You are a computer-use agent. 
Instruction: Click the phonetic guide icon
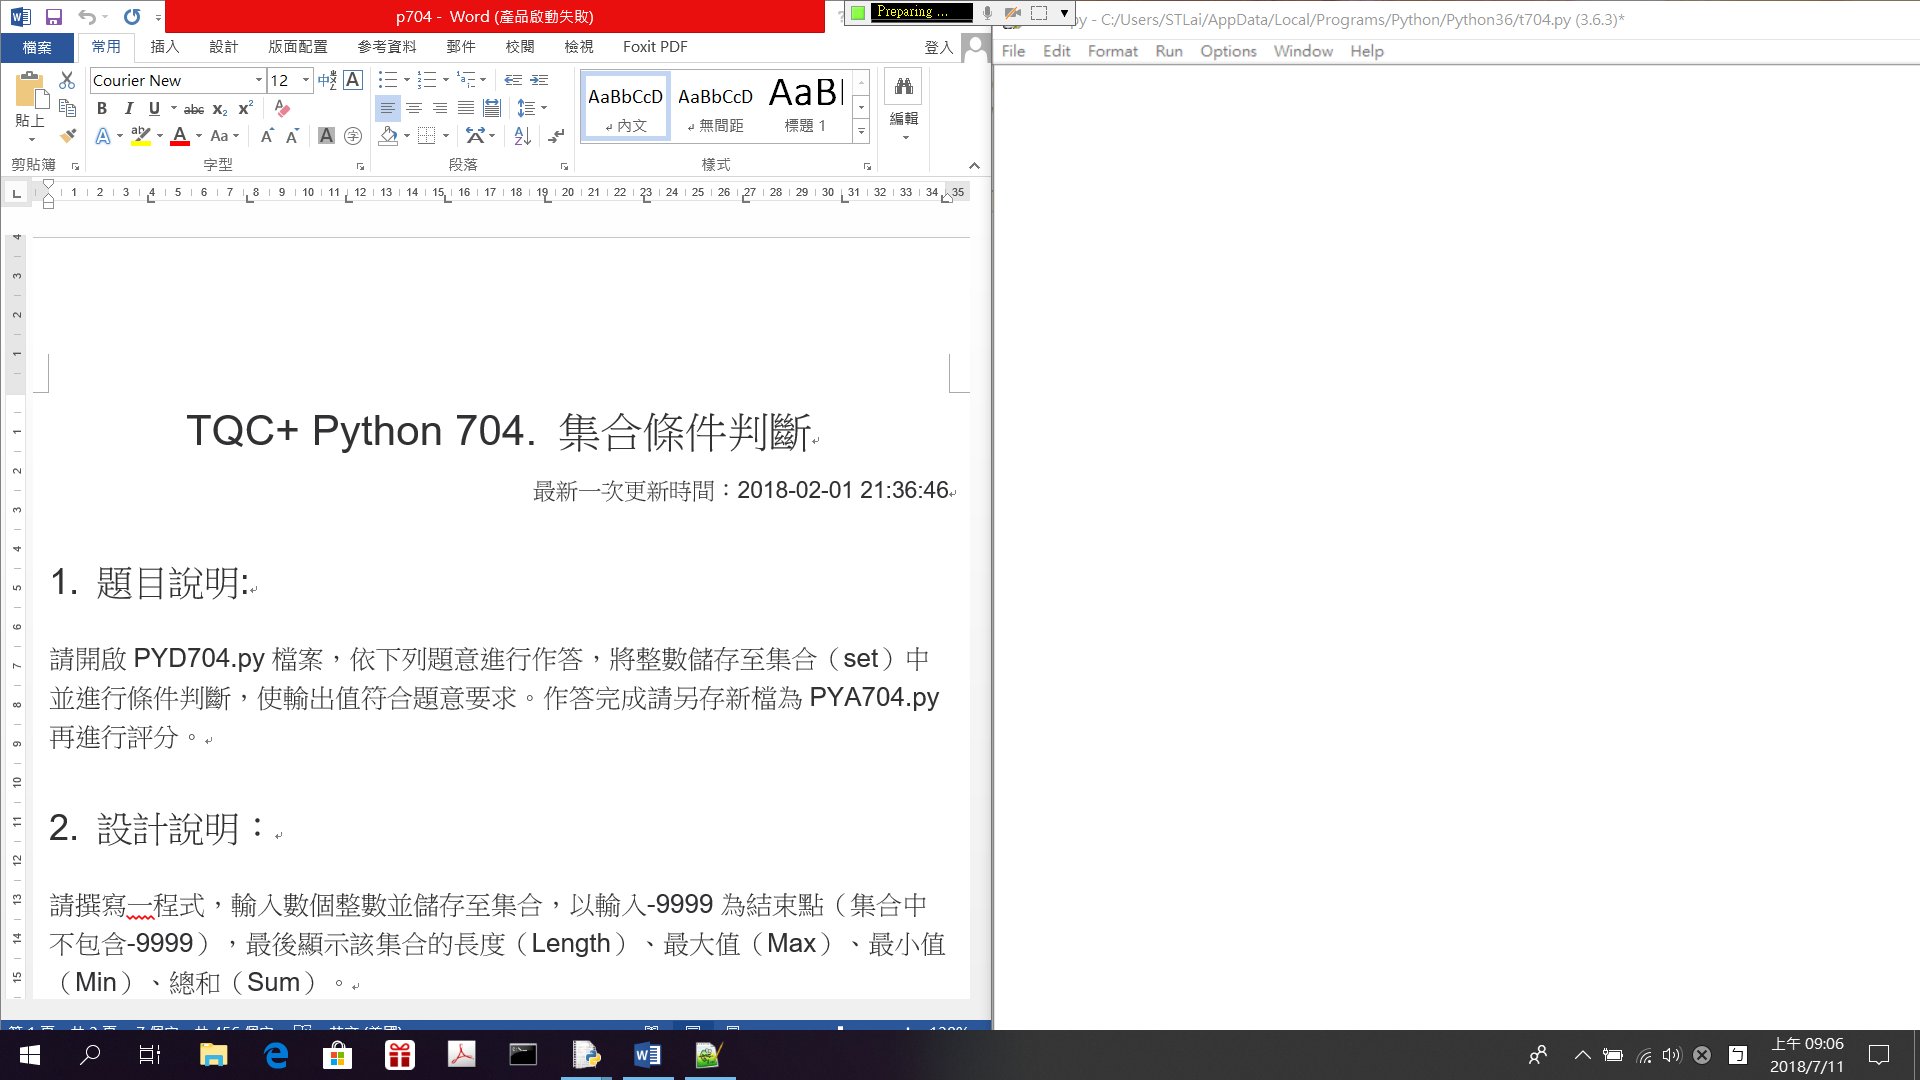click(327, 80)
